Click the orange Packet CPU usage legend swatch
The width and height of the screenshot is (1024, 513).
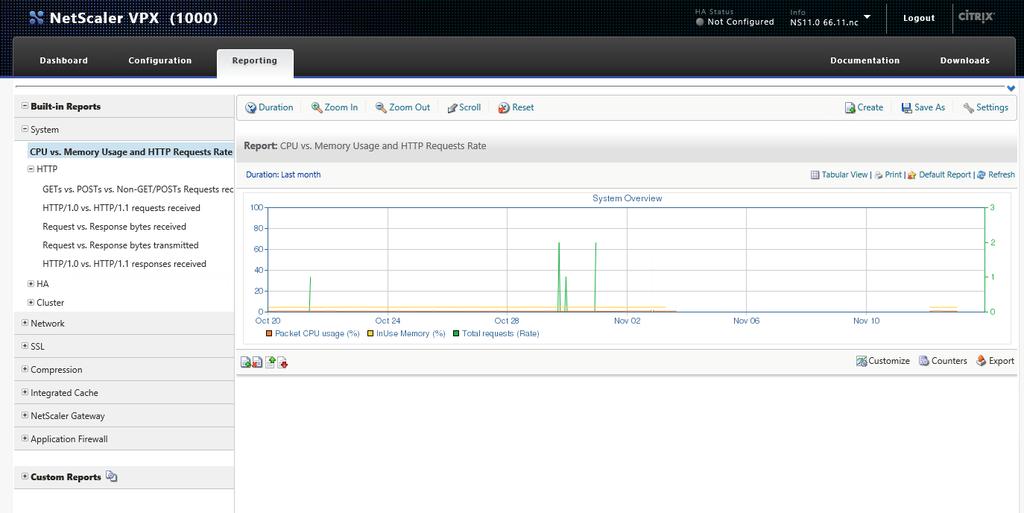[269, 334]
